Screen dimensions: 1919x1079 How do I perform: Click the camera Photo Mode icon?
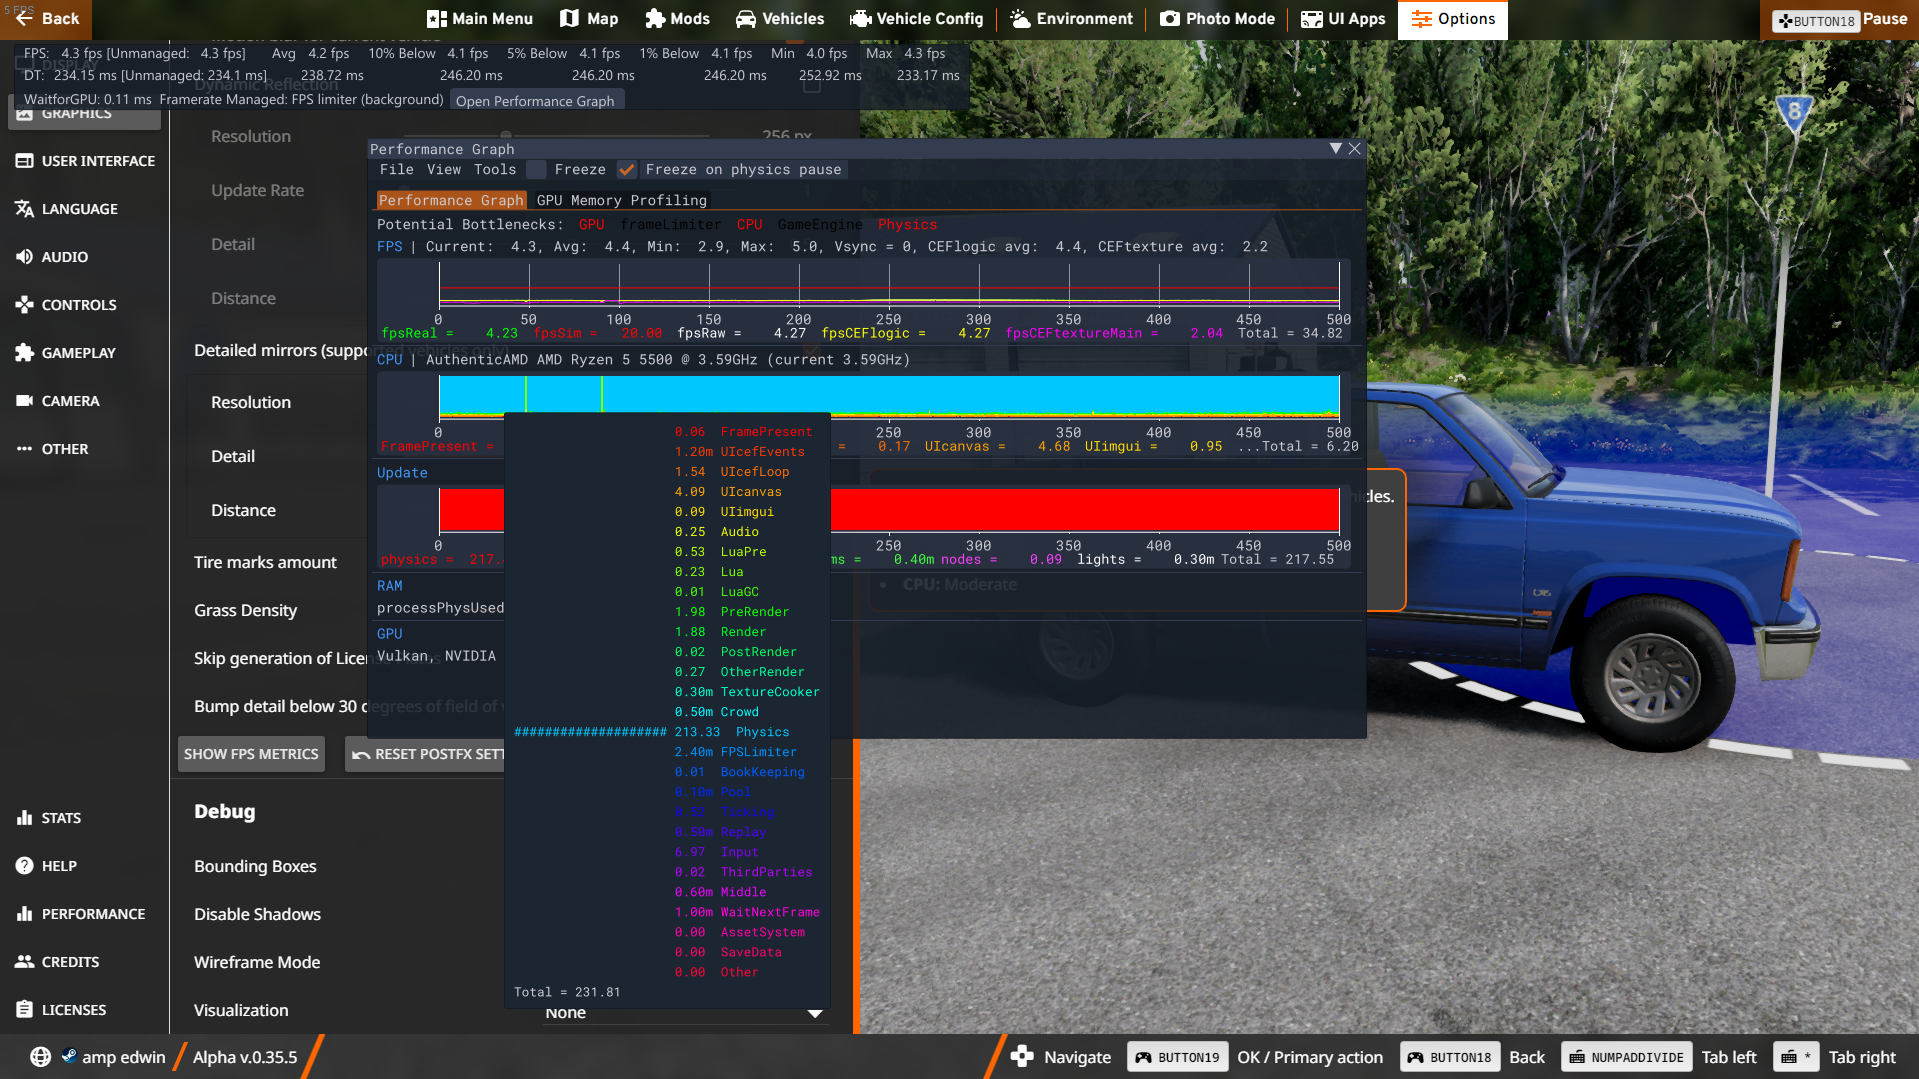(x=1169, y=19)
